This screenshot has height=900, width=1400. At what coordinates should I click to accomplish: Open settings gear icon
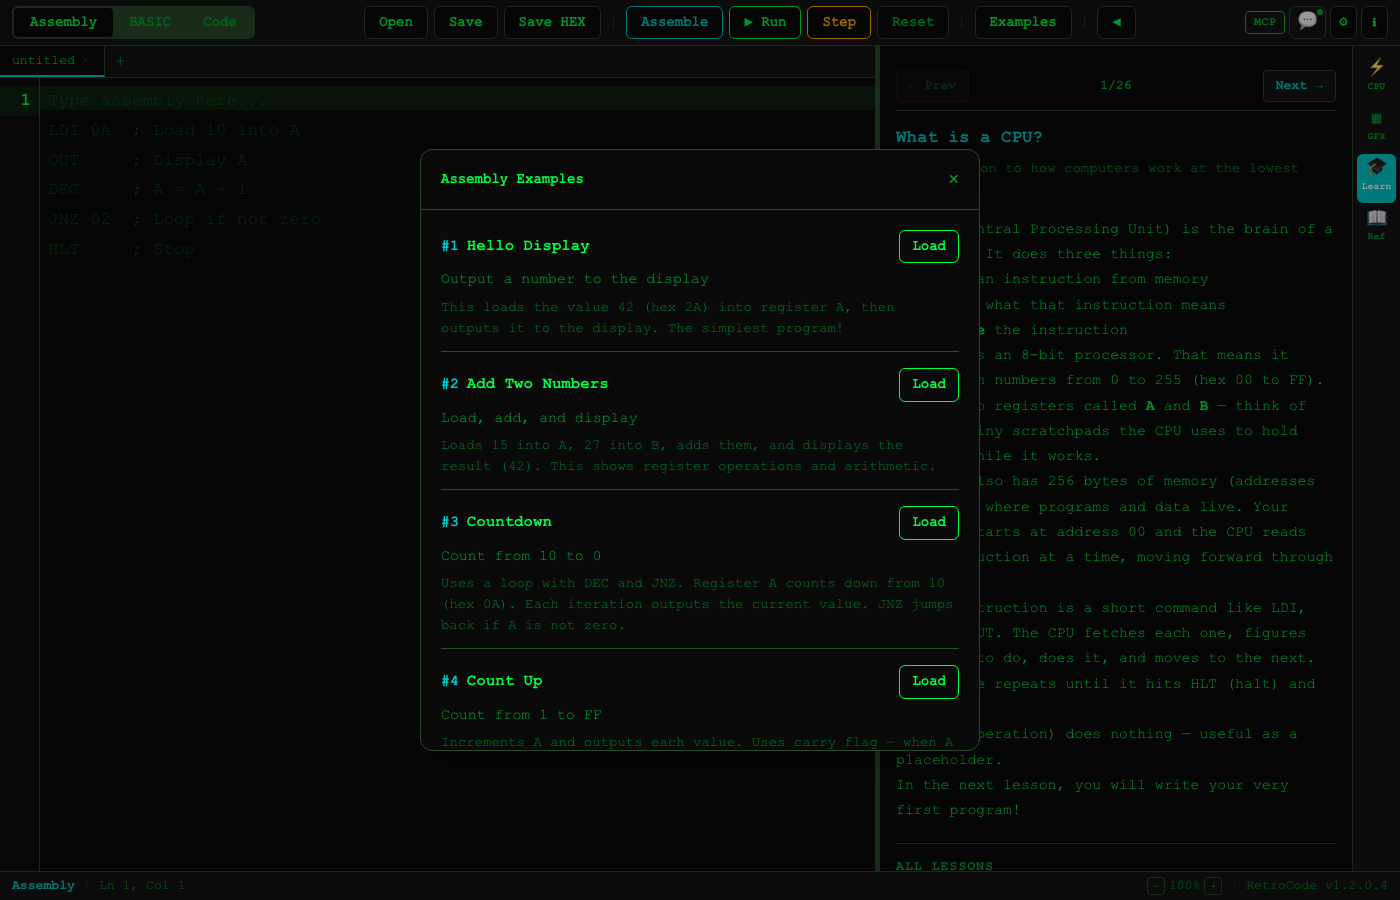1343,22
